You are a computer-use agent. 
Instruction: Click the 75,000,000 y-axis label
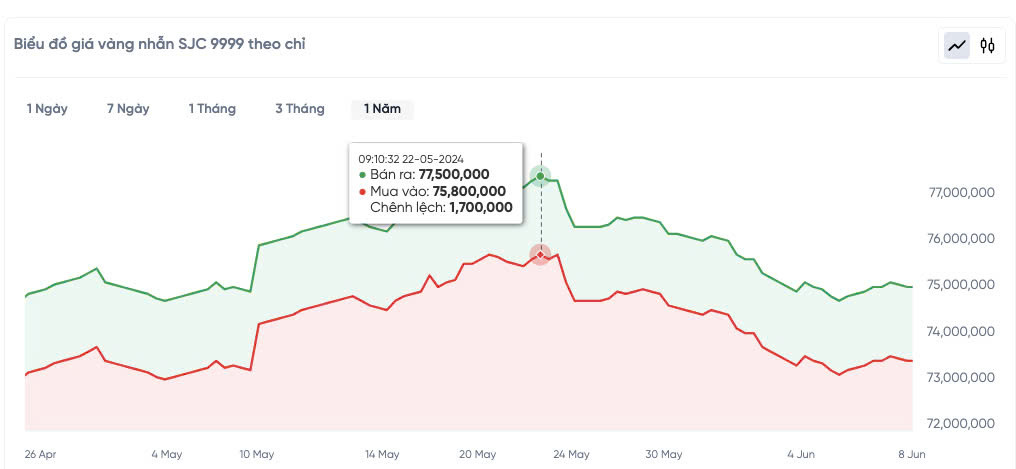pos(961,285)
